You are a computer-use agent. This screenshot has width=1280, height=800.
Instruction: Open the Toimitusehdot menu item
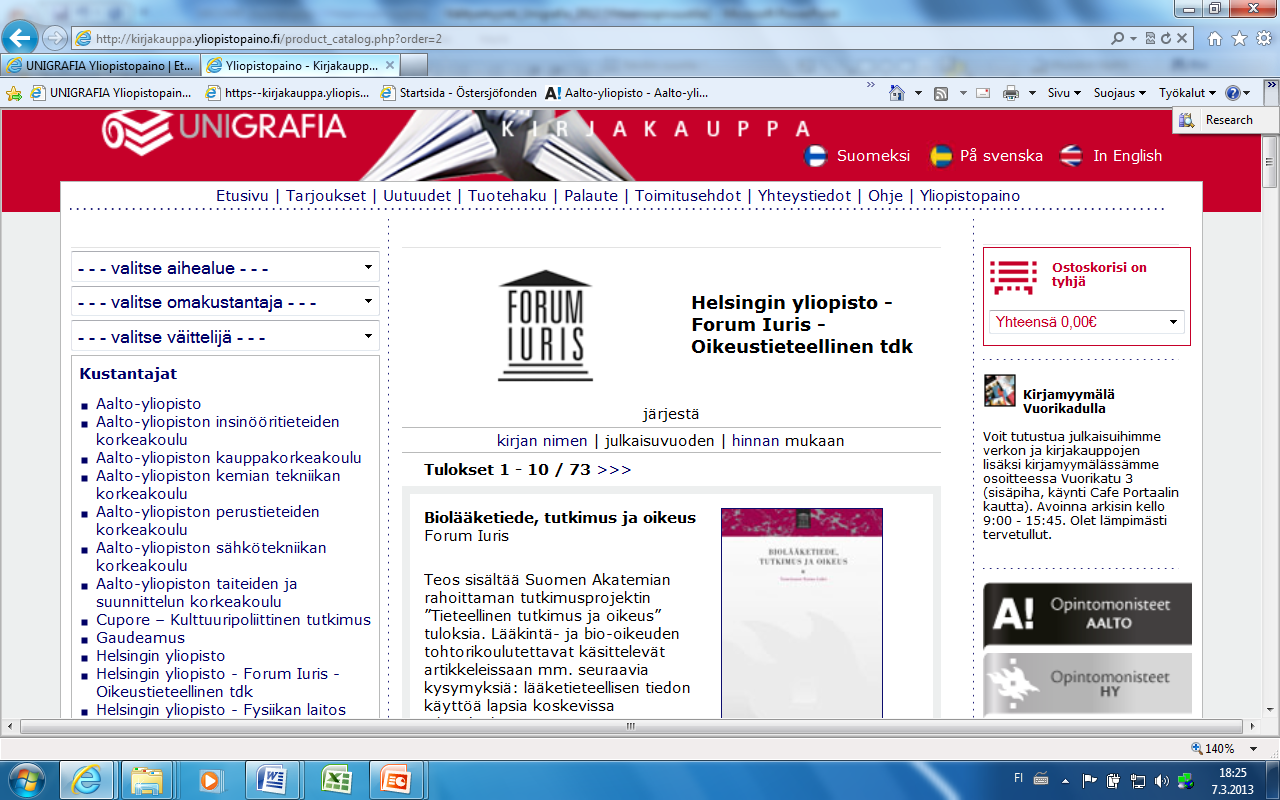(x=688, y=196)
